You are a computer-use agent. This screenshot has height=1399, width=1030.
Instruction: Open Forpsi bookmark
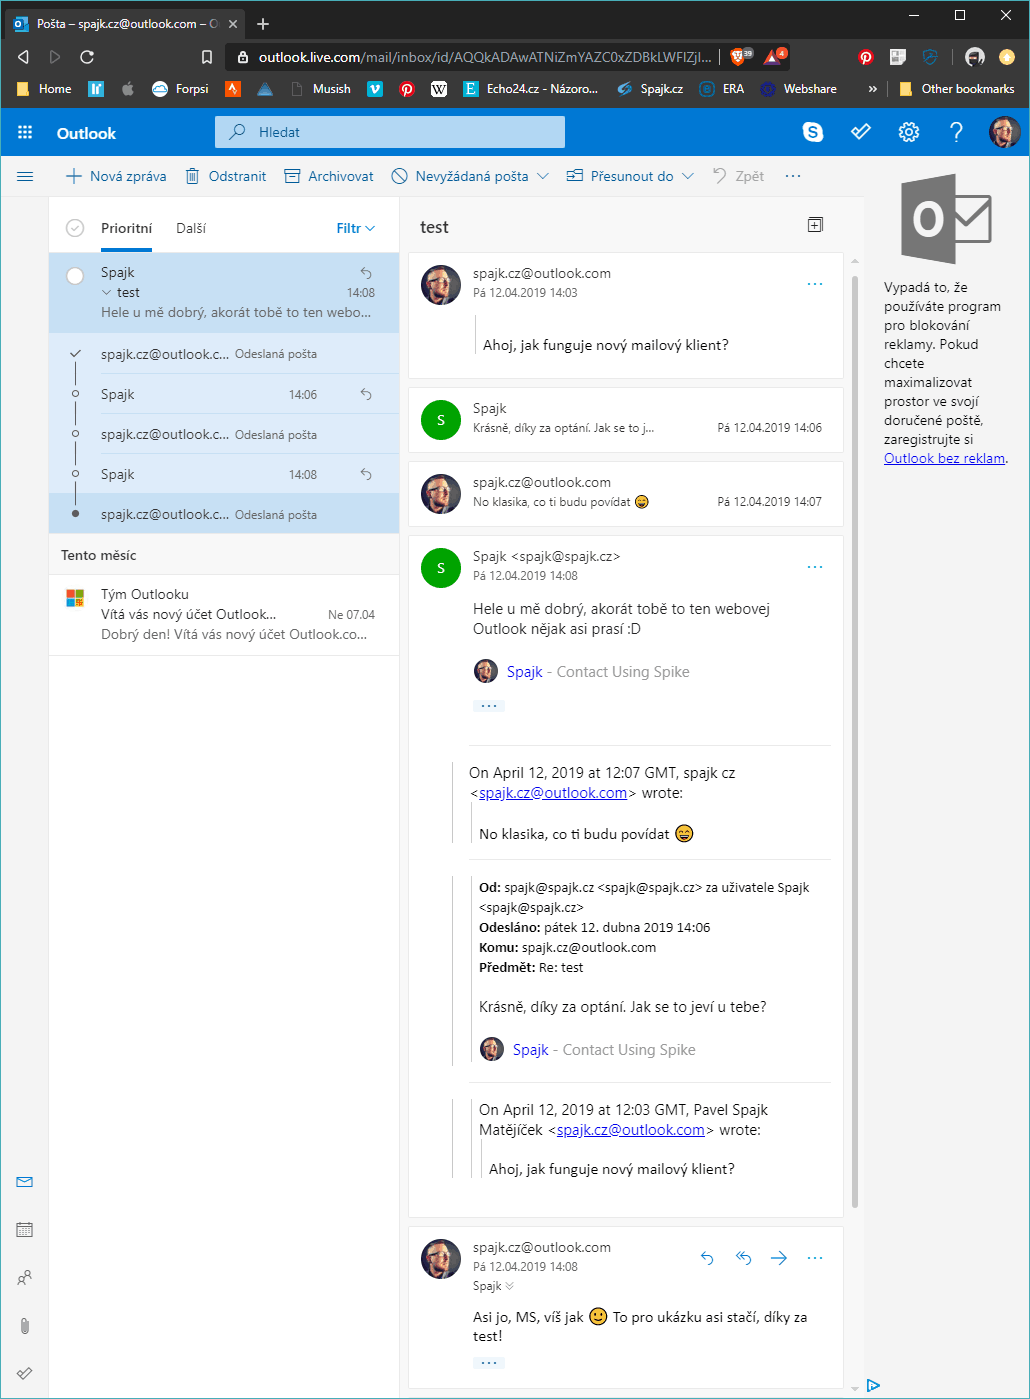pyautogui.click(x=181, y=89)
